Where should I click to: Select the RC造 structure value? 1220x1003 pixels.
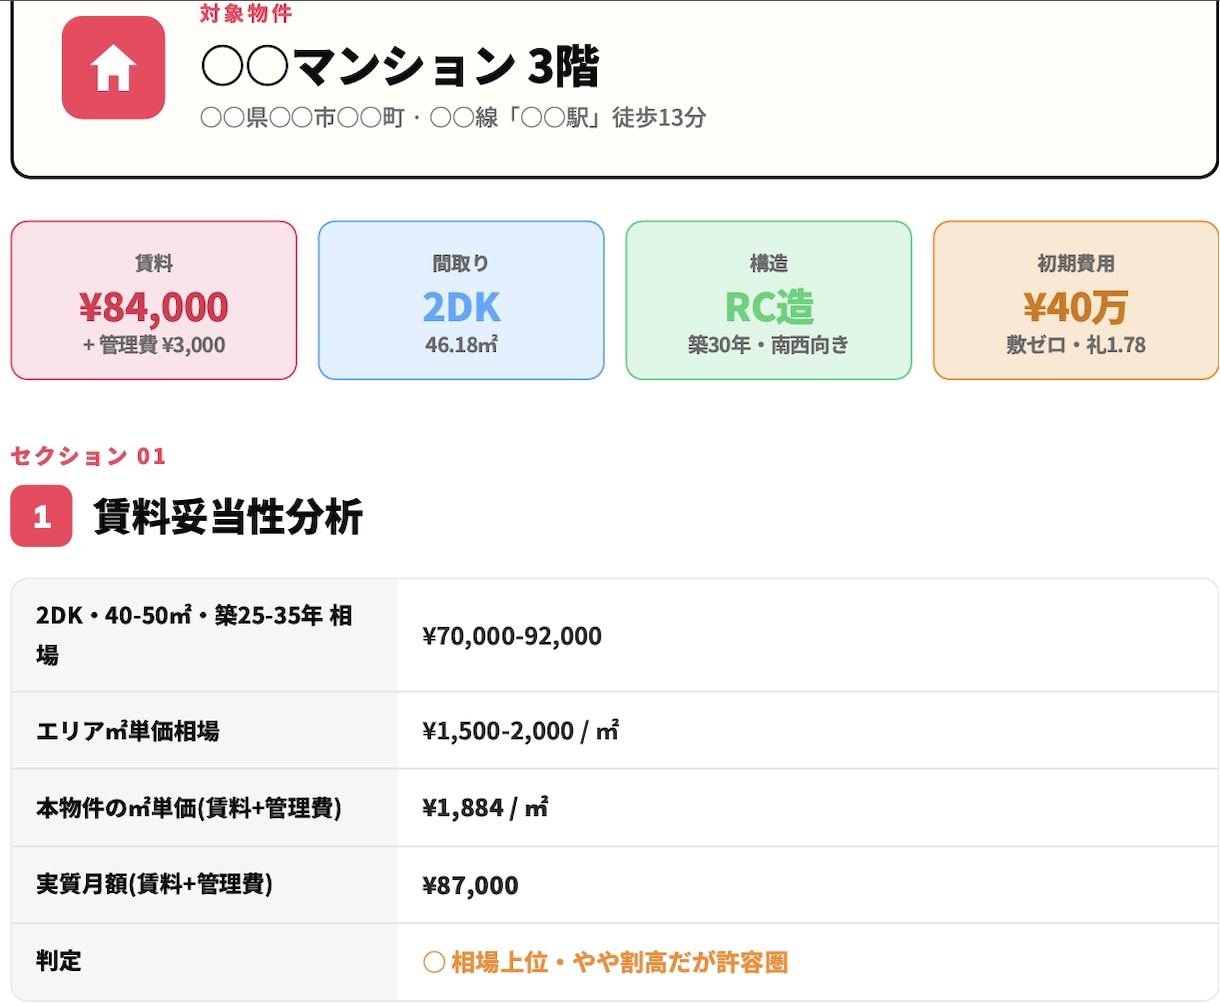click(x=769, y=307)
